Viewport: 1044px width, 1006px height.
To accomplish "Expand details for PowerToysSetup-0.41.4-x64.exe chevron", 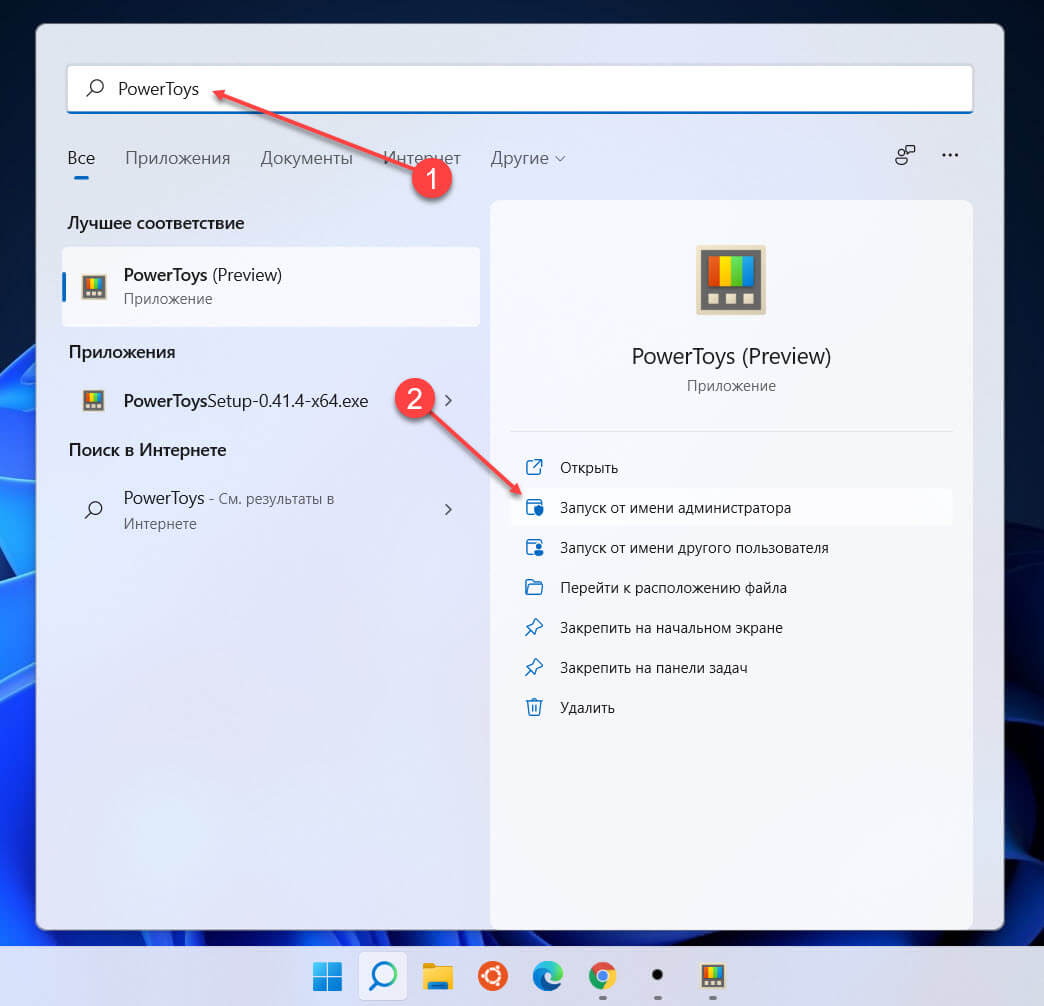I will tap(448, 401).
